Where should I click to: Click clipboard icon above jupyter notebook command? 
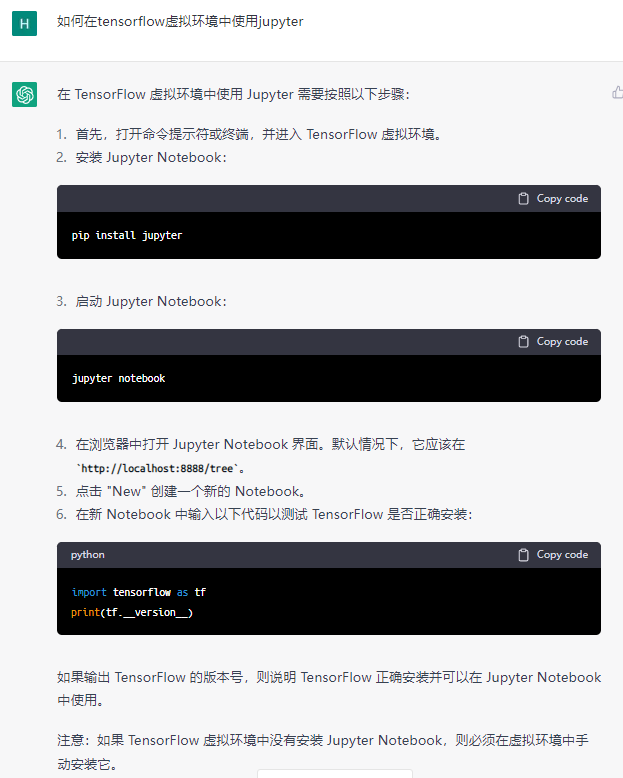tap(523, 341)
